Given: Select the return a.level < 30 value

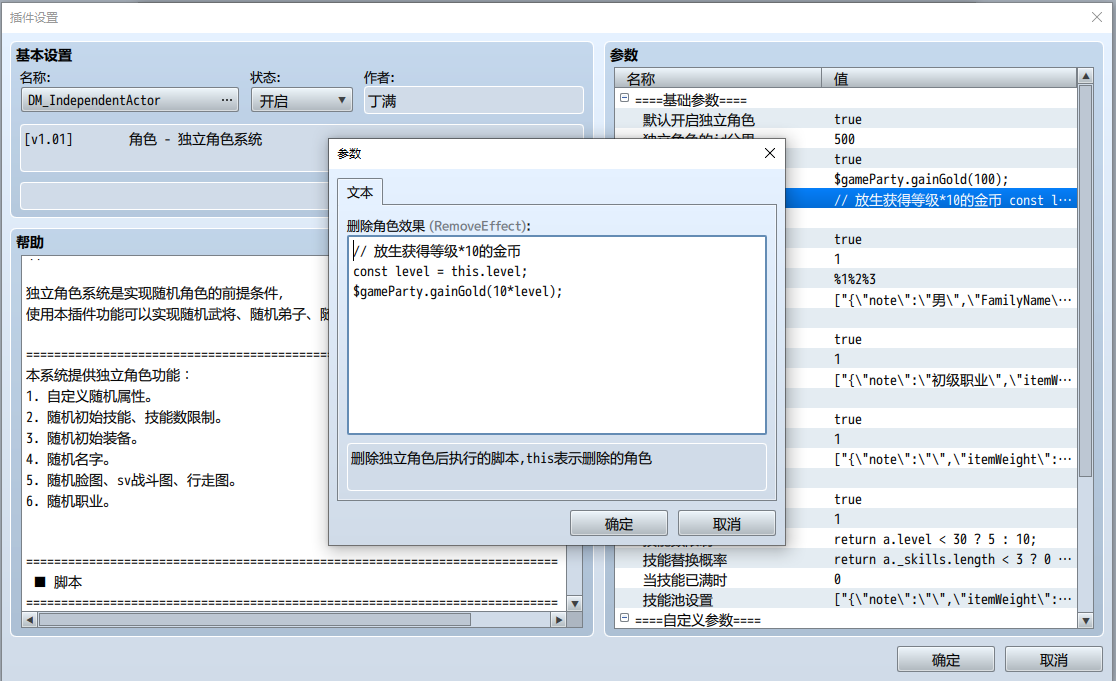Looking at the screenshot, I should pyautogui.click(x=935, y=539).
